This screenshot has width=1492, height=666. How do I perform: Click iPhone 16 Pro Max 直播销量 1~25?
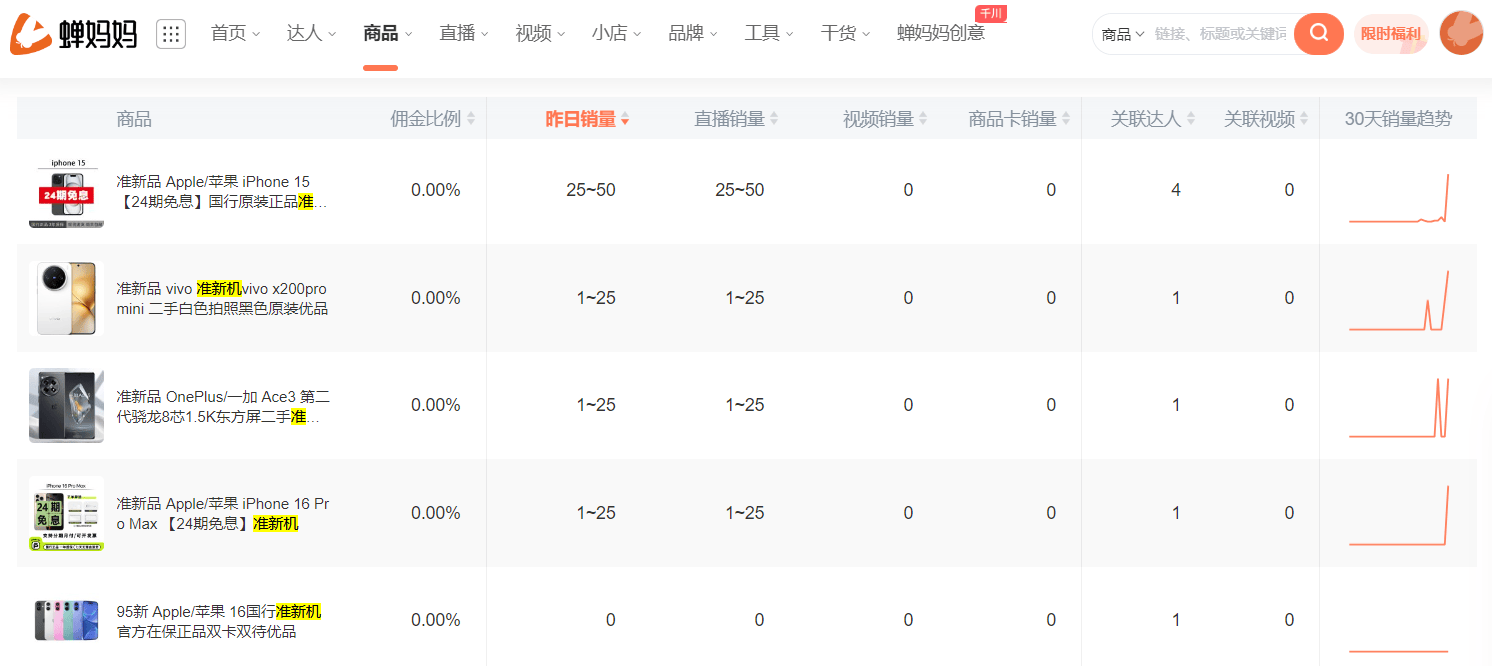[x=745, y=513]
